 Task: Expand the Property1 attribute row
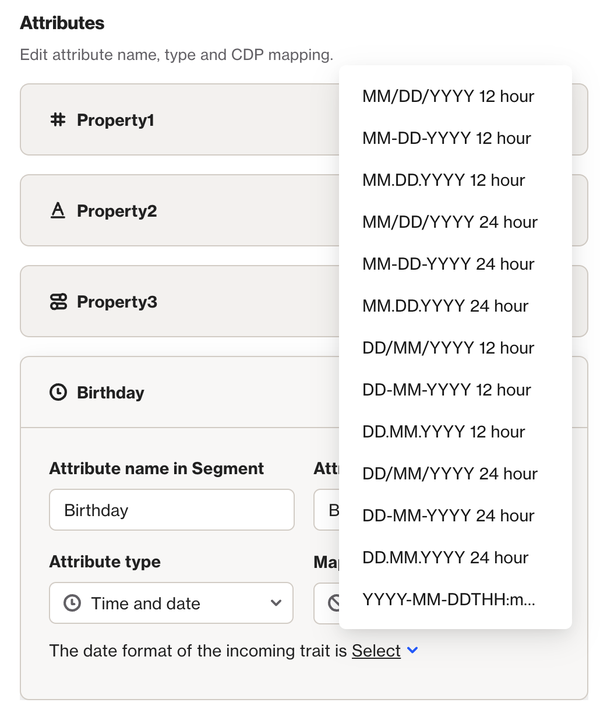point(180,120)
